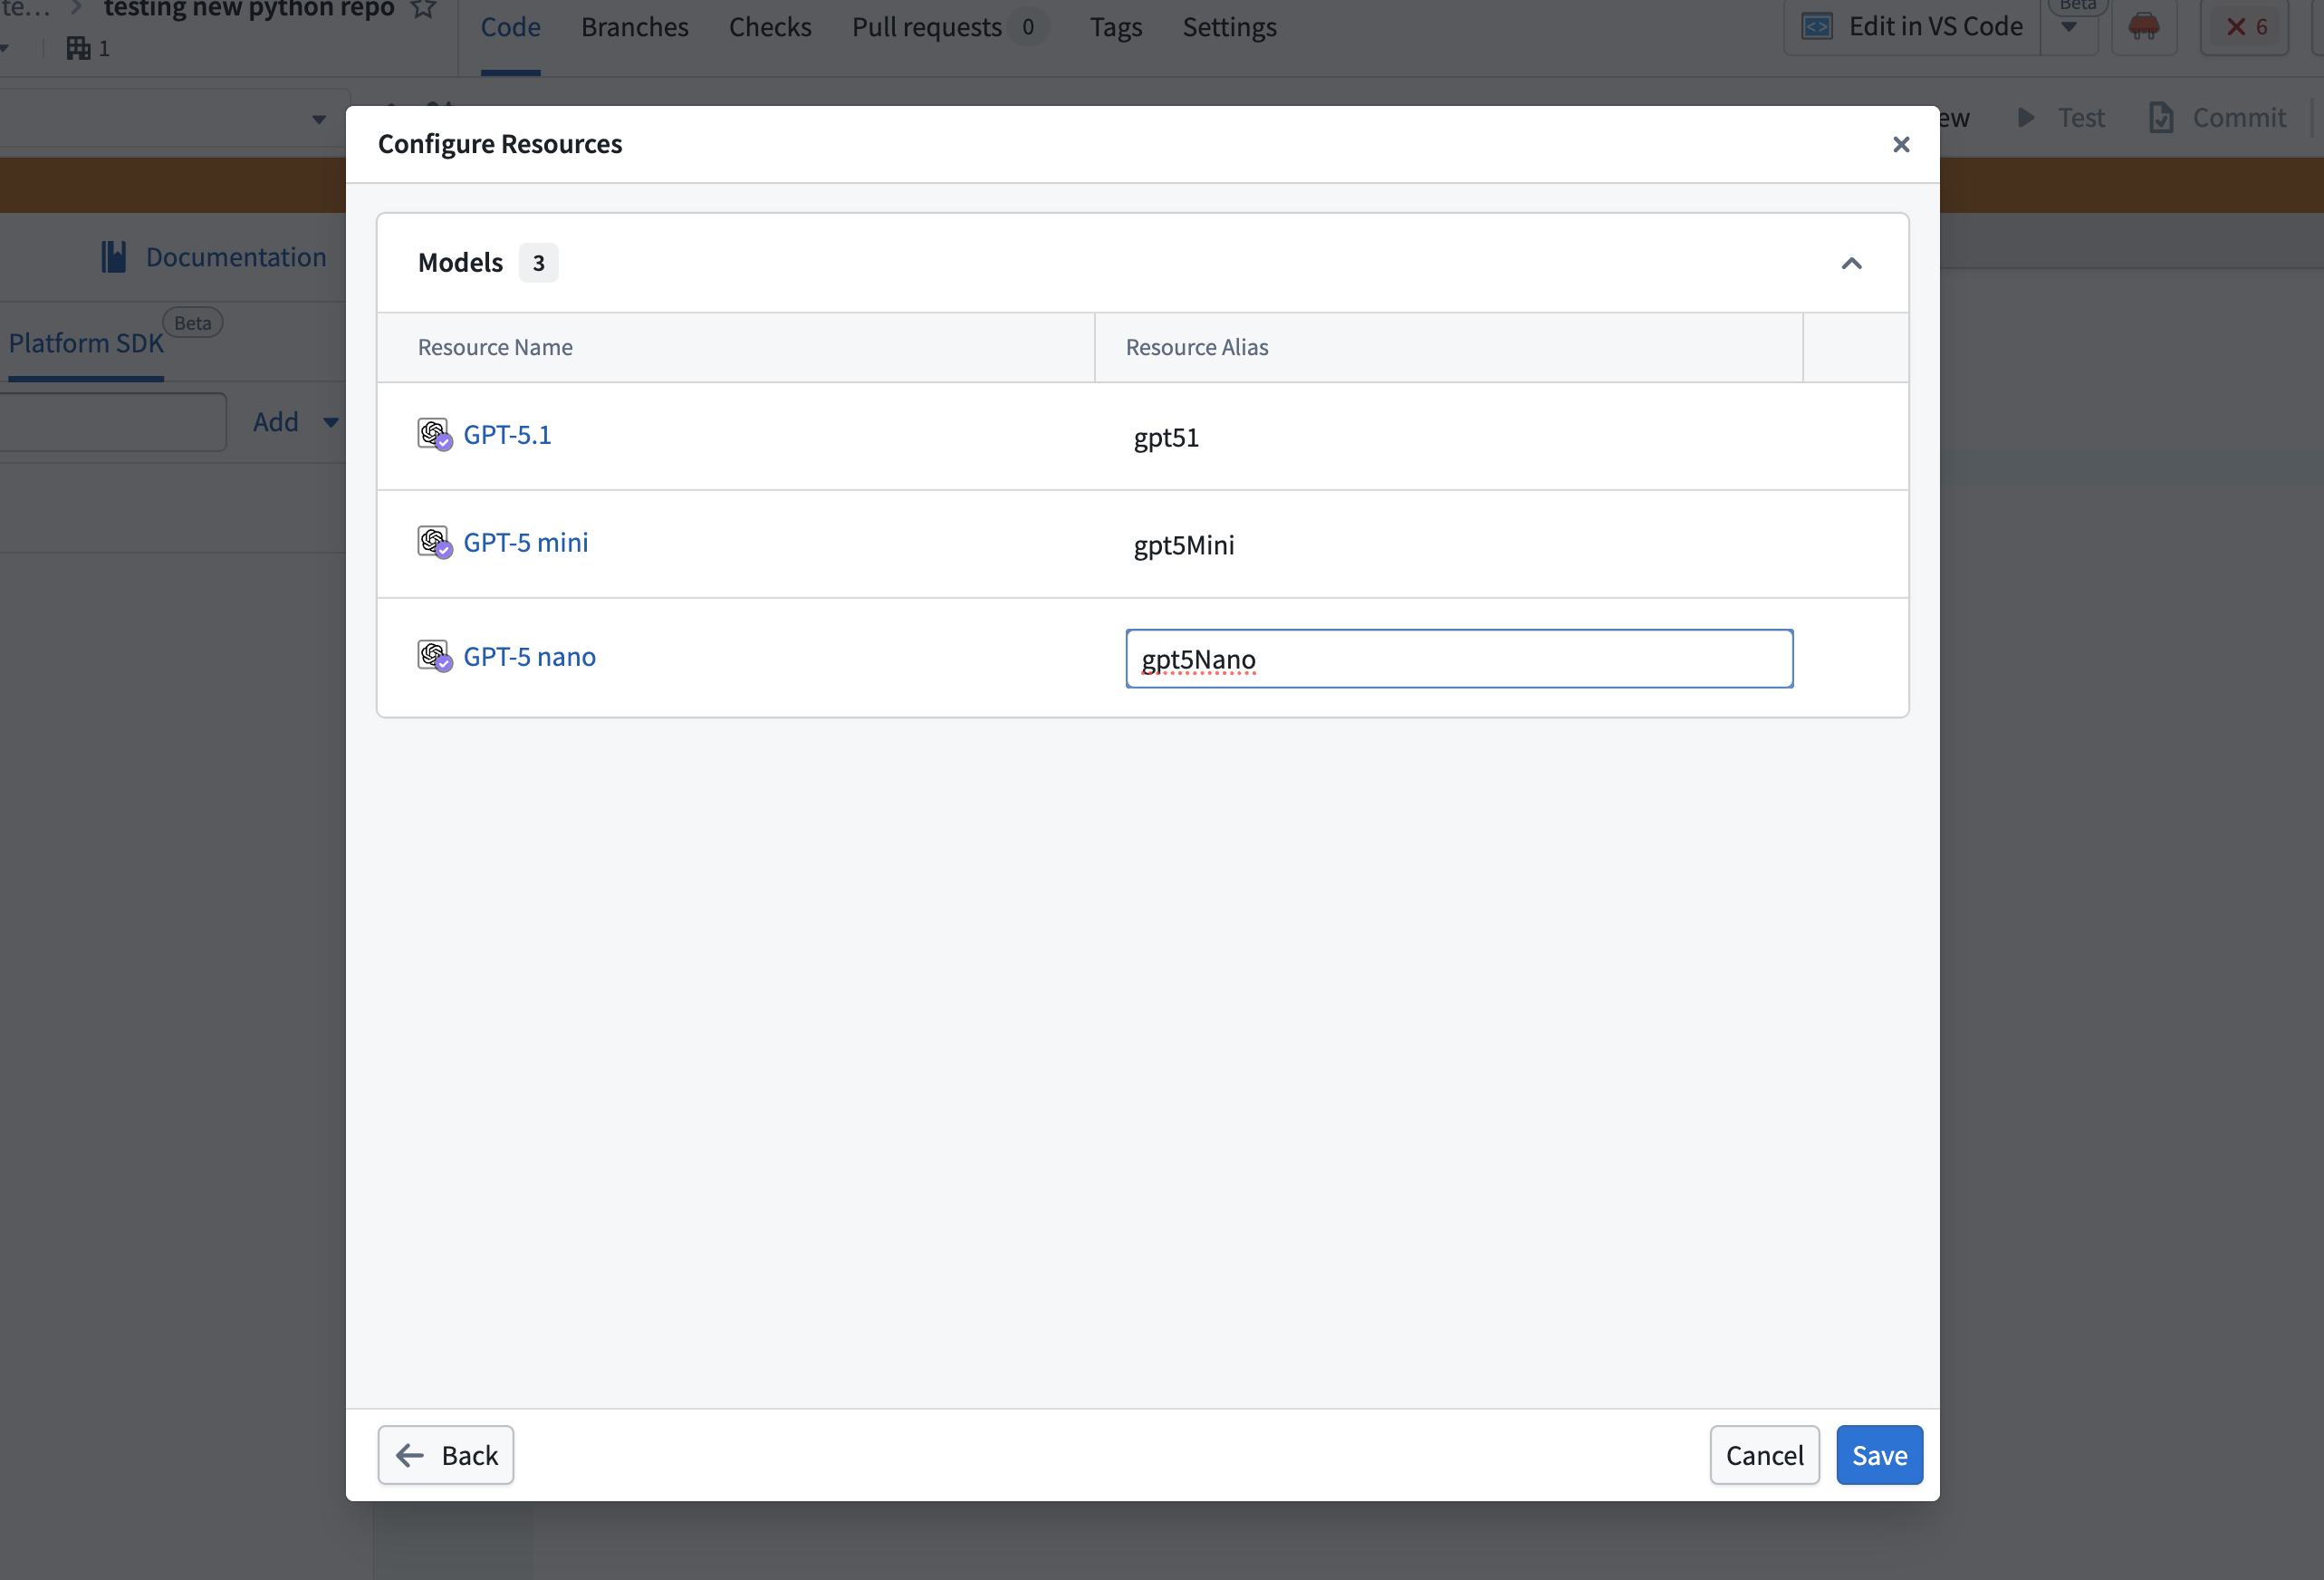Close the Configure Resources dialog
Image resolution: width=2324 pixels, height=1580 pixels.
(1901, 144)
